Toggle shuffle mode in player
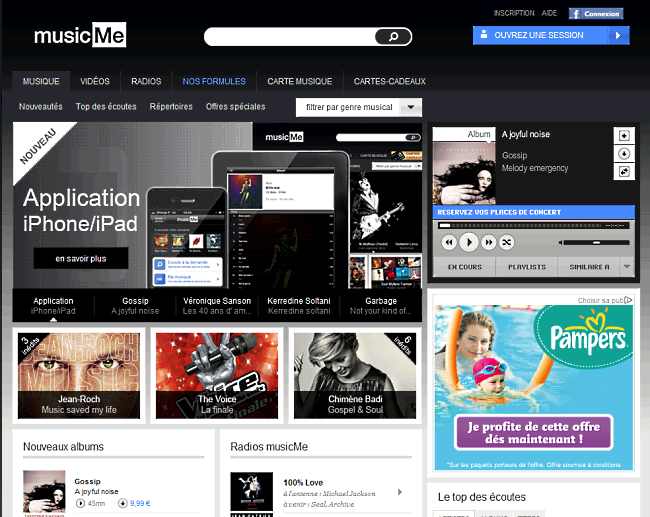The image size is (650, 517). 507,242
